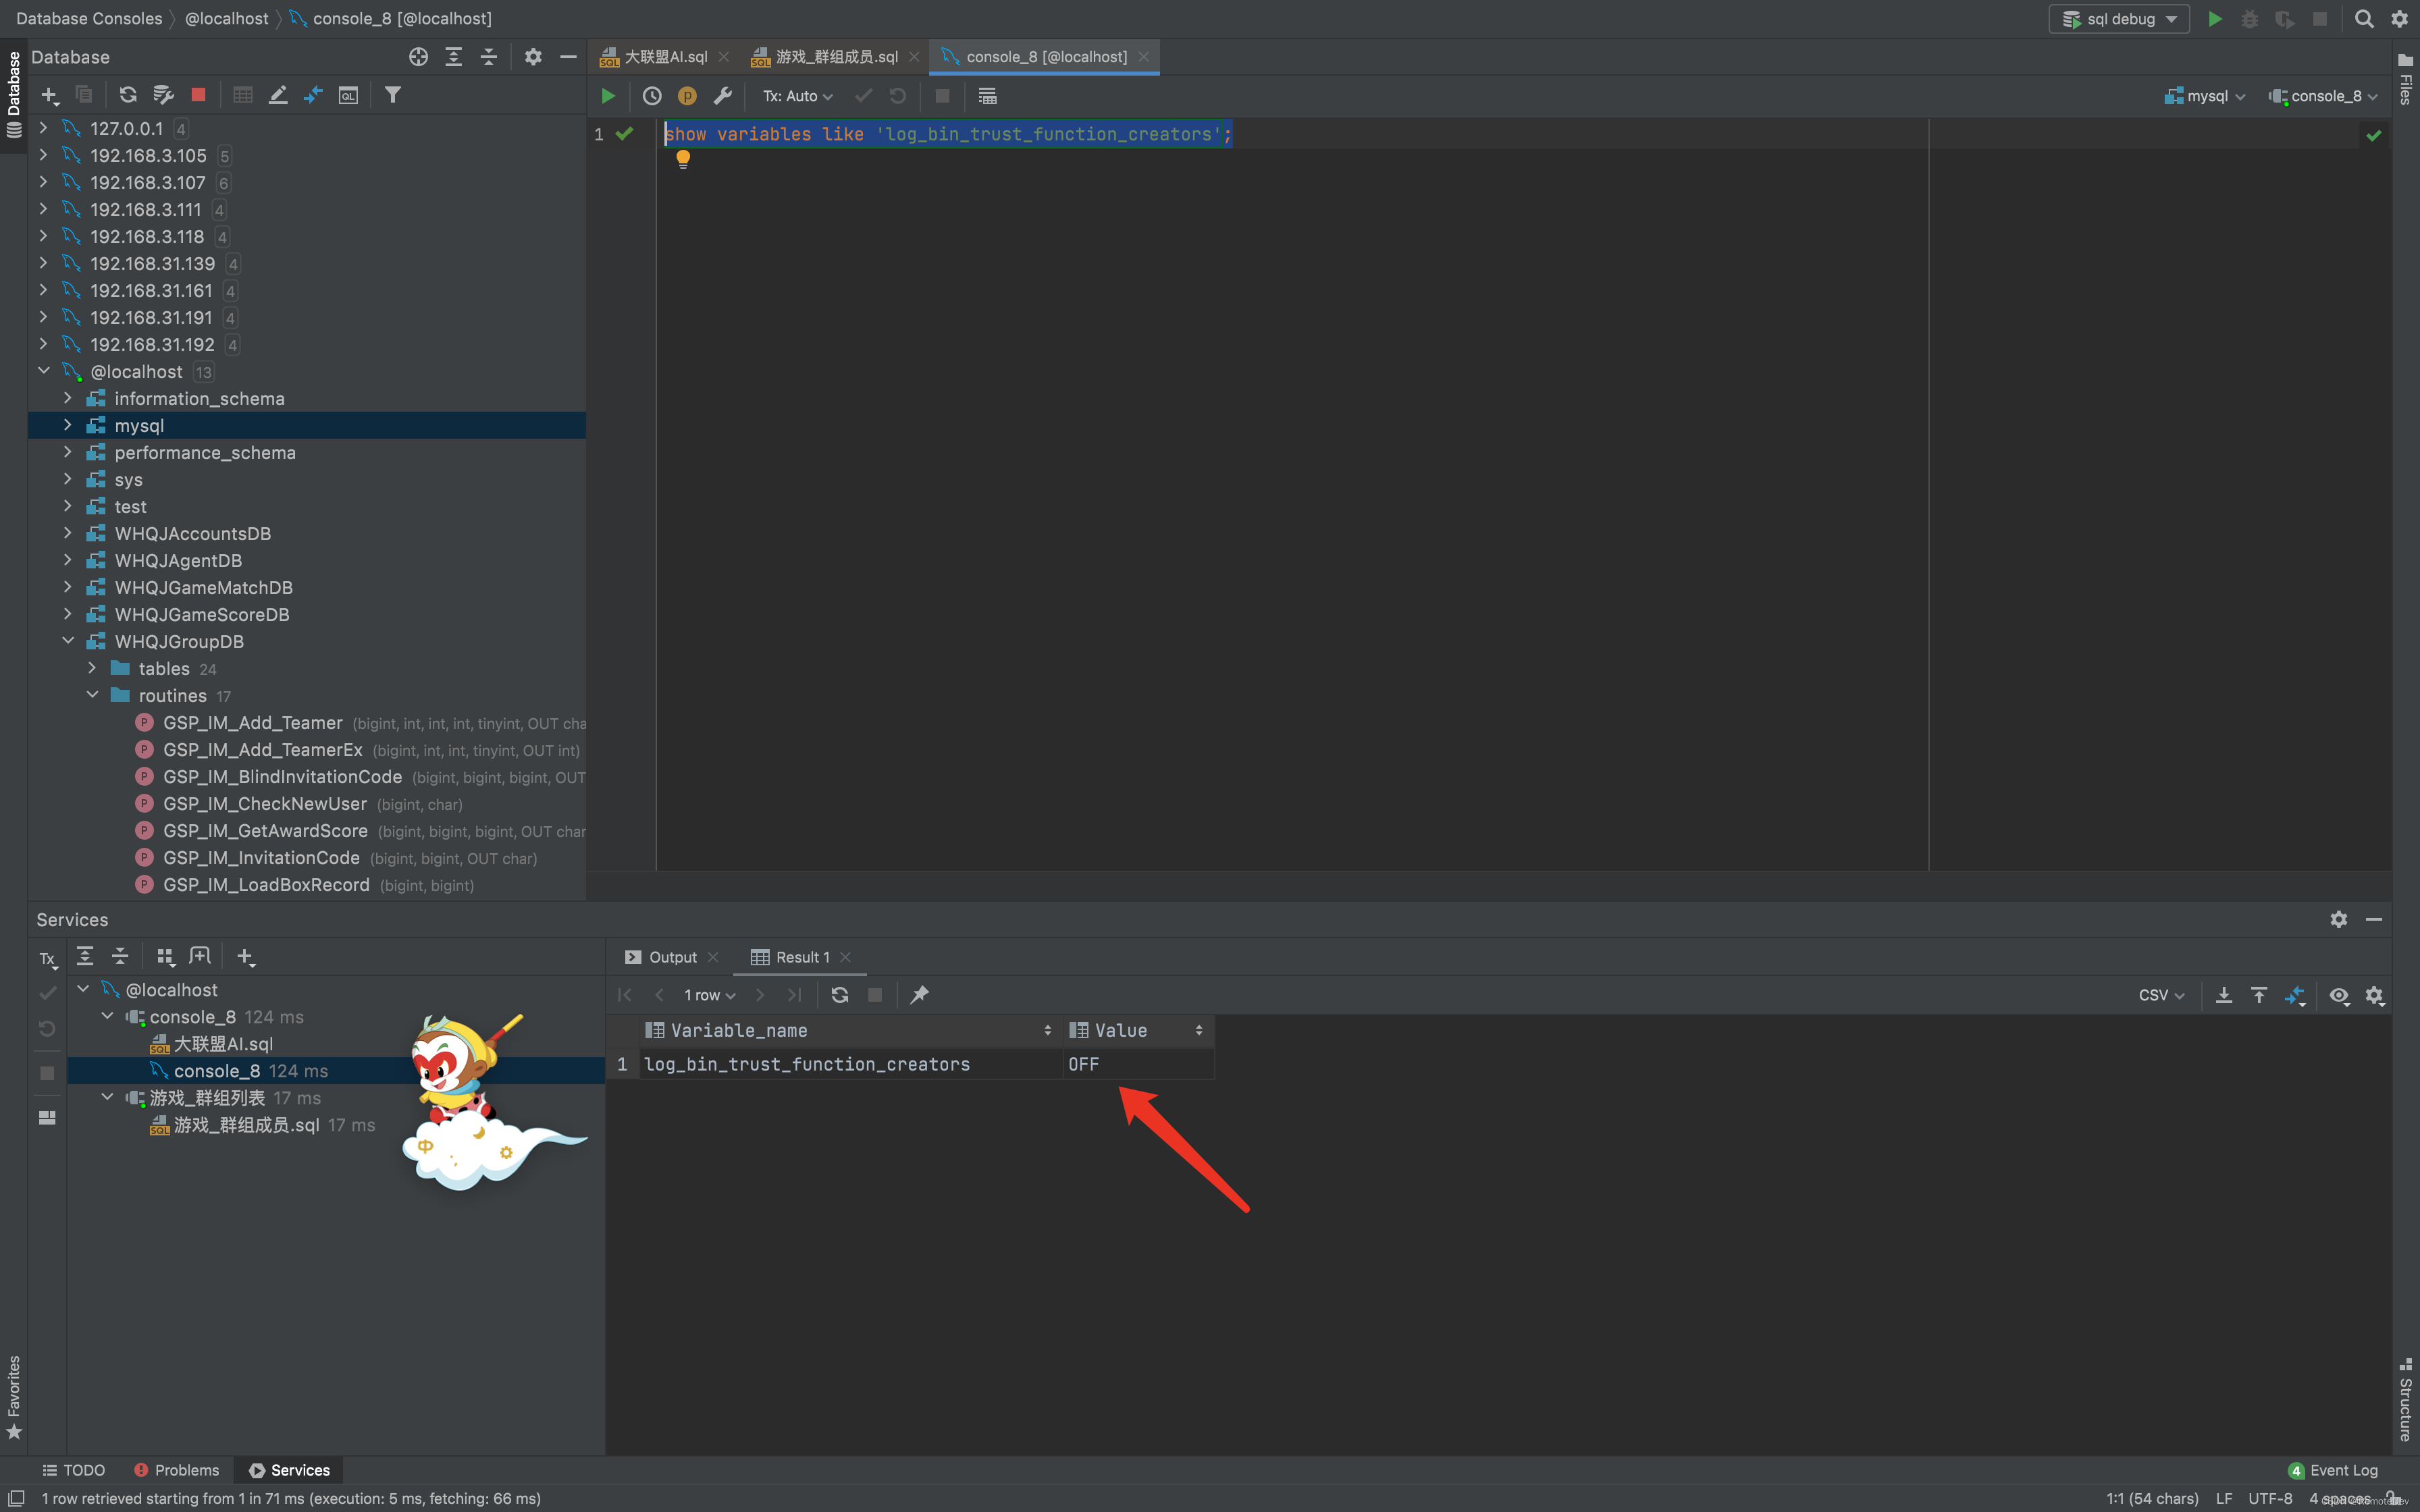
Task: Switch to the Output tab
Action: (x=672, y=957)
